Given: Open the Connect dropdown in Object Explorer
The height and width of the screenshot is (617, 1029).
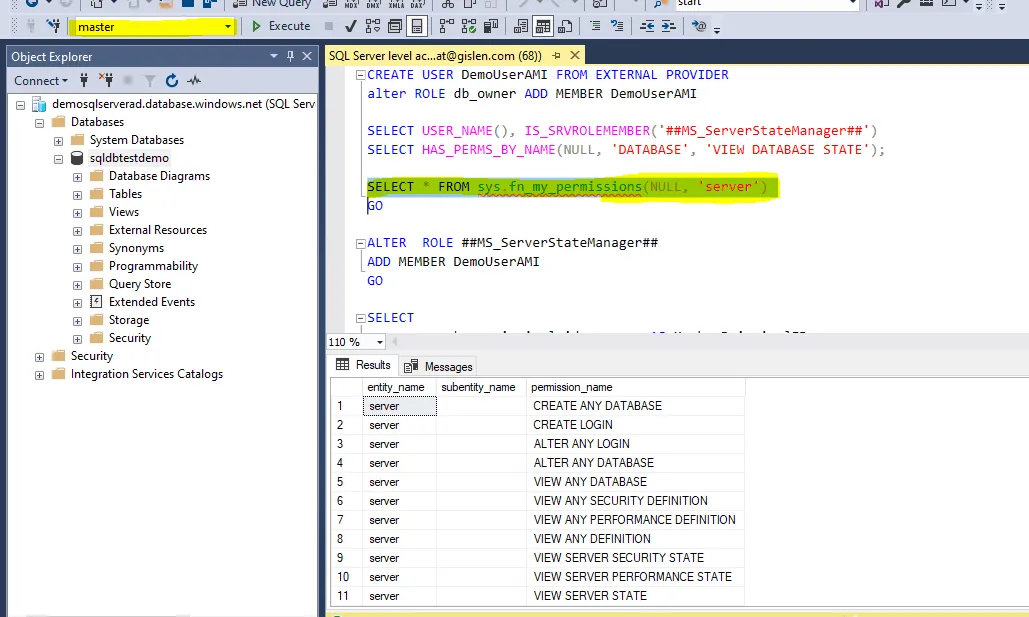Looking at the screenshot, I should click(41, 80).
